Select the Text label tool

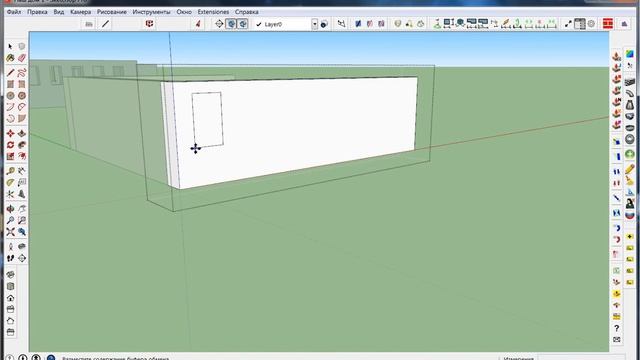[22, 182]
